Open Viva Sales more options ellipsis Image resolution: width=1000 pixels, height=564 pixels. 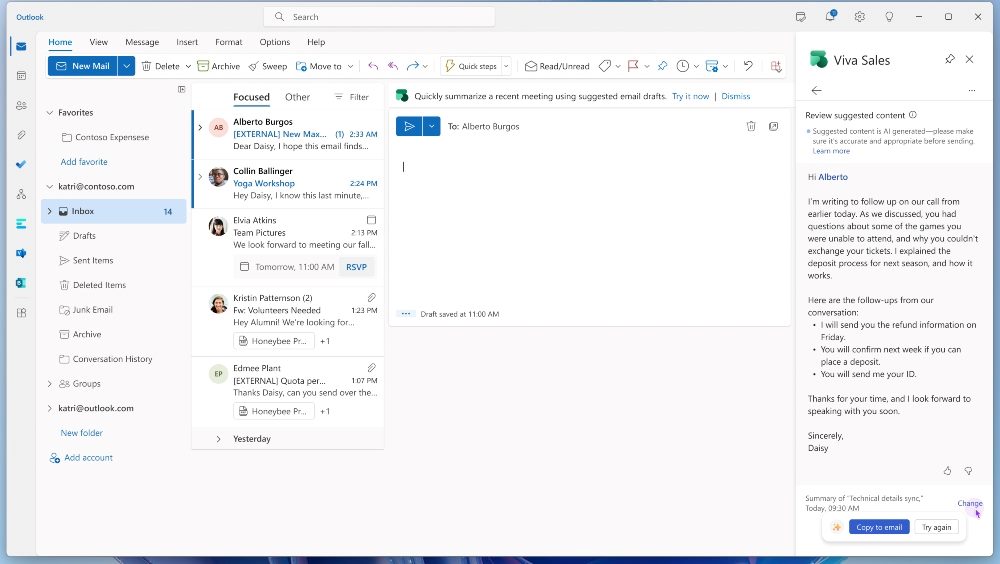[x=971, y=91]
